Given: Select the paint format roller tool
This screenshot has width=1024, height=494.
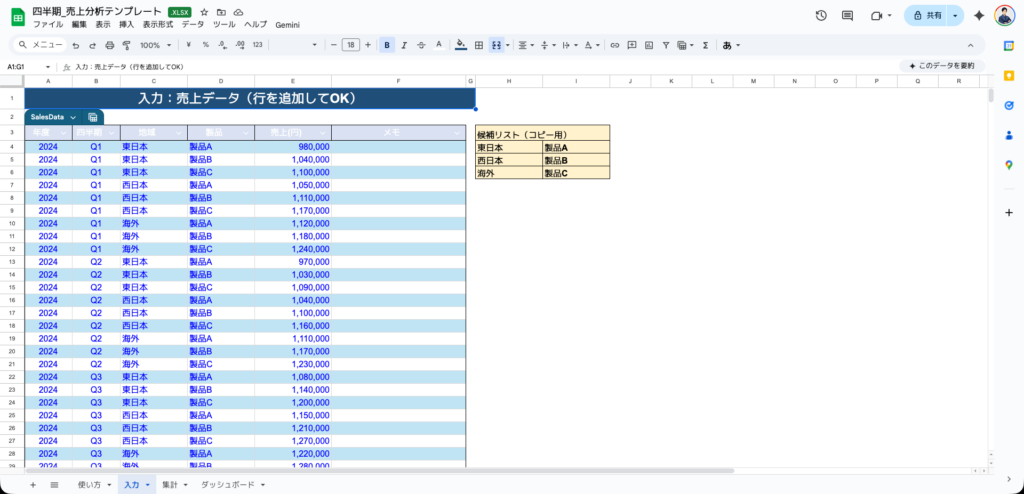Looking at the screenshot, I should click(126, 45).
